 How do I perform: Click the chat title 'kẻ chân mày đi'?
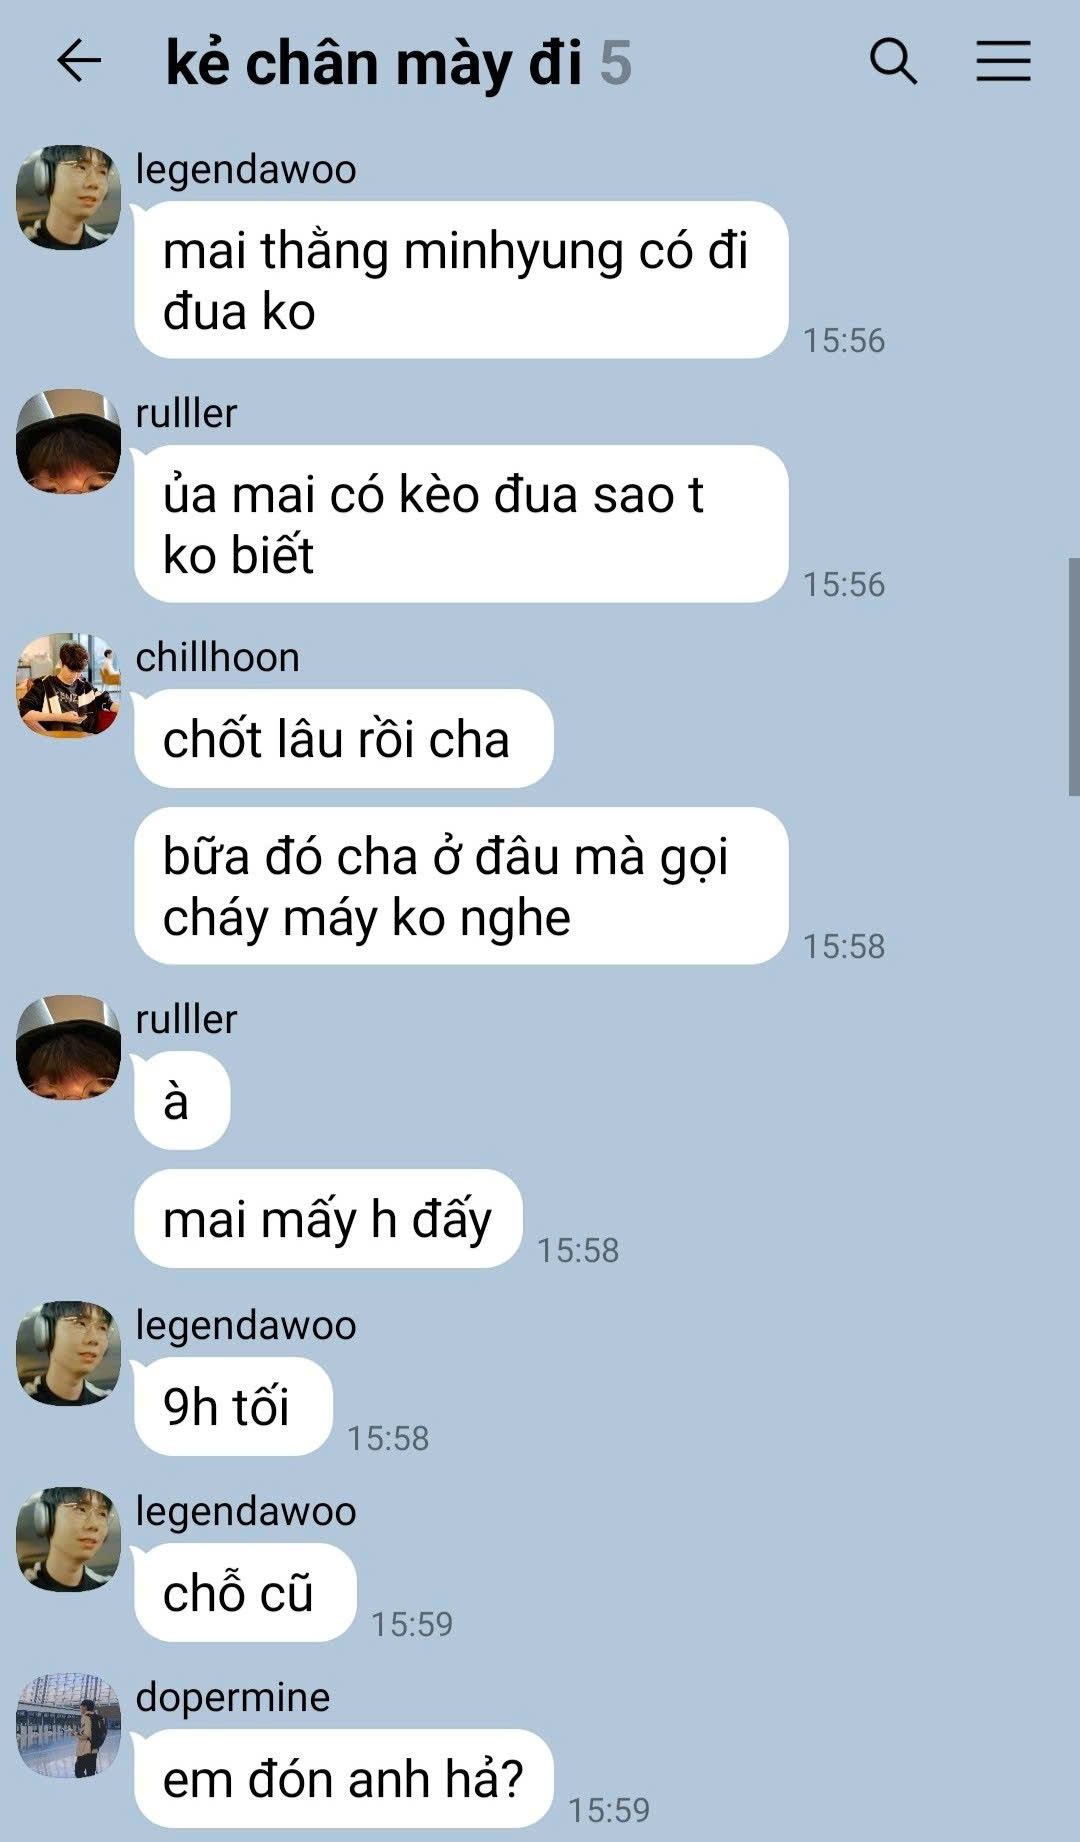374,64
